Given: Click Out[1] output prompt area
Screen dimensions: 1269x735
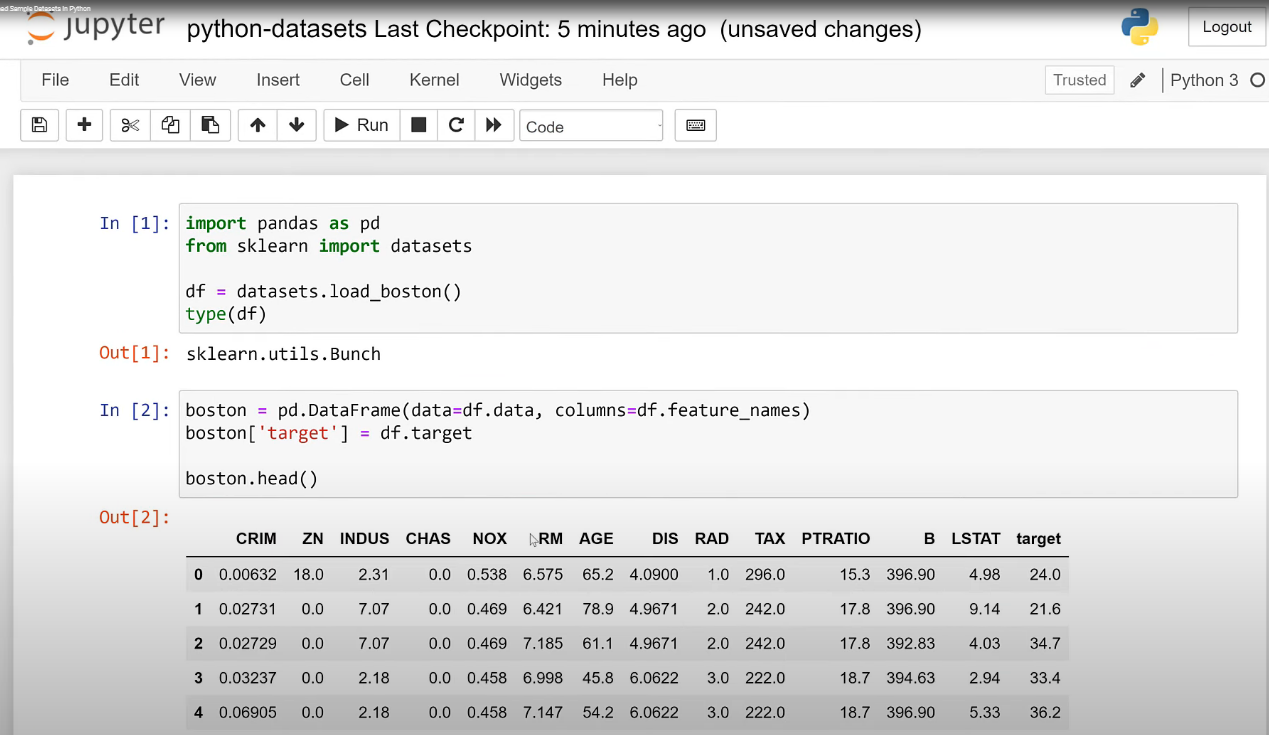Looking at the screenshot, I should coord(135,353).
